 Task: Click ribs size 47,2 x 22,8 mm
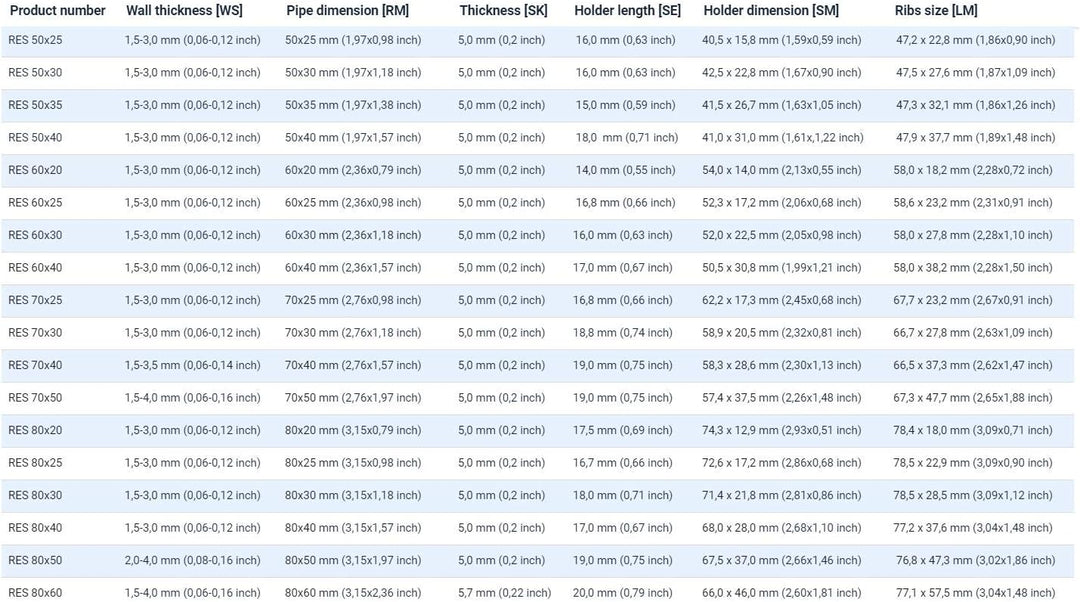(975, 40)
